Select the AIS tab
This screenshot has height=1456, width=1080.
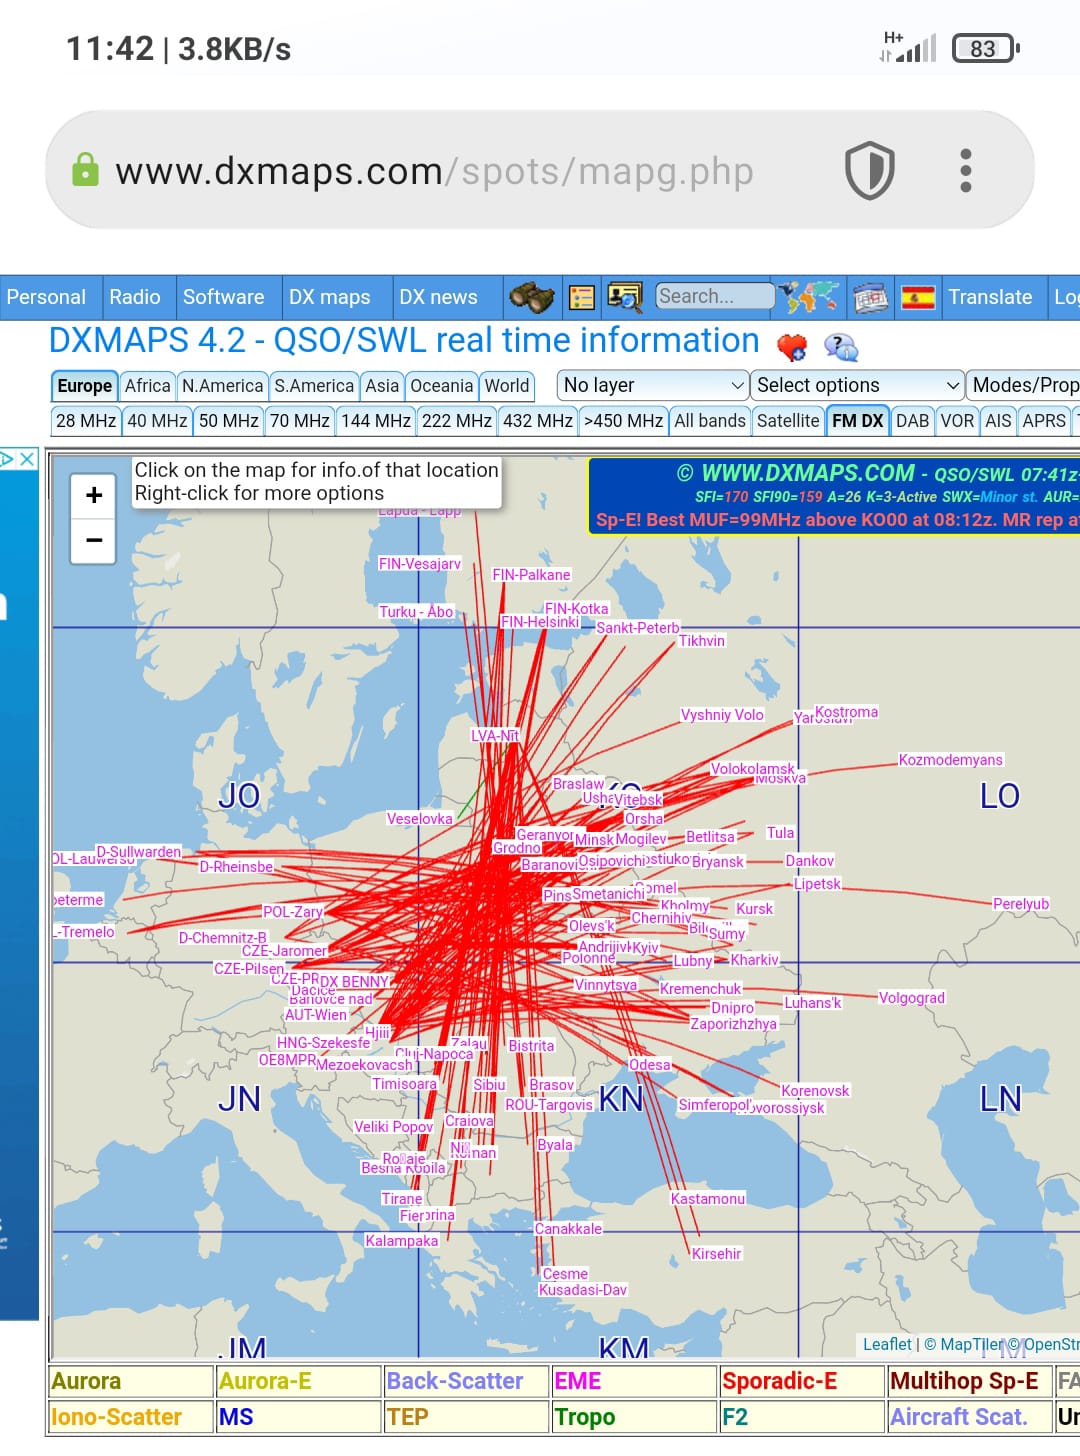(x=998, y=421)
